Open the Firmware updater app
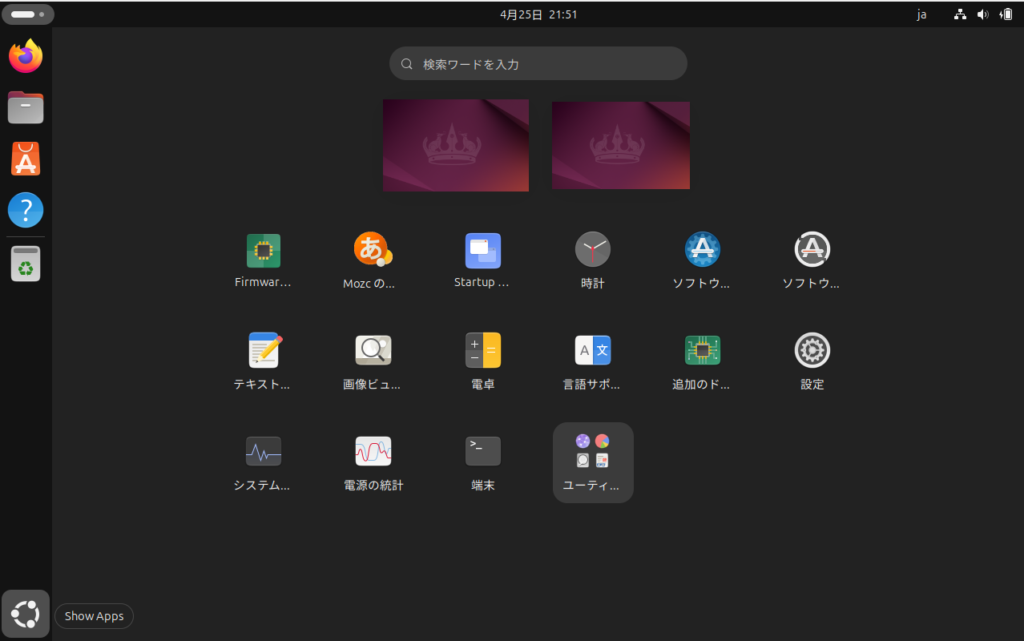Screen dimensions: 1024x641 [263, 251]
